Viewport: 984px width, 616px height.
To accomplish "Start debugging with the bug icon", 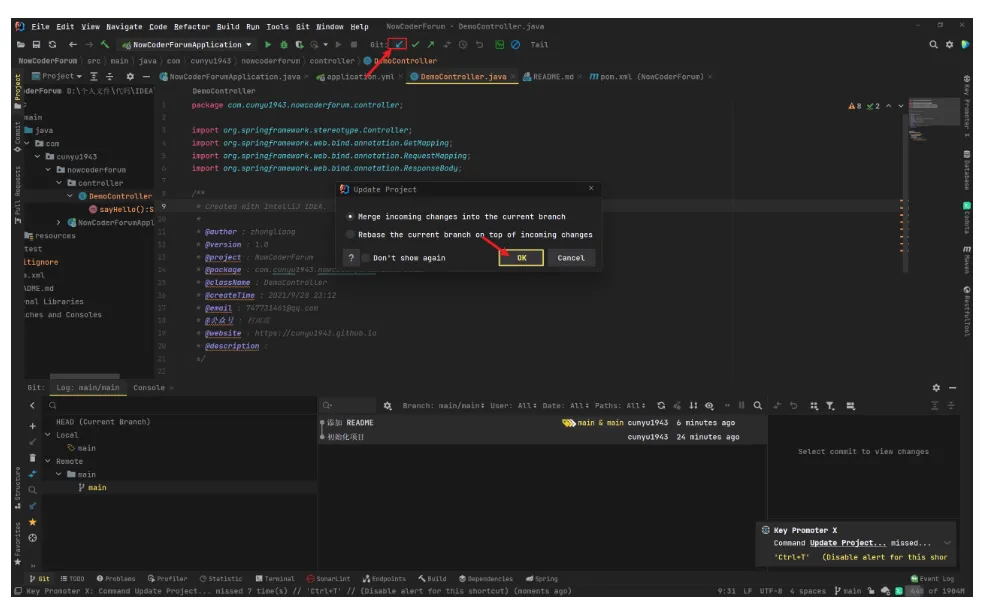I will pos(284,45).
